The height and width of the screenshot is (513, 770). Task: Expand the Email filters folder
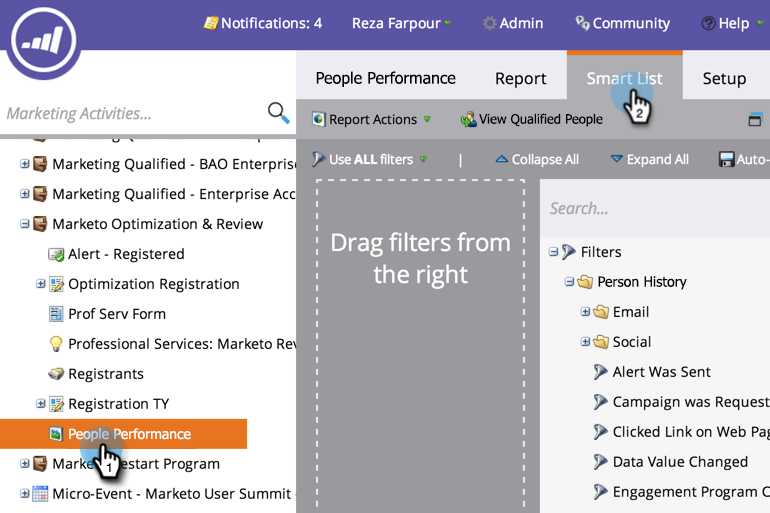(586, 312)
